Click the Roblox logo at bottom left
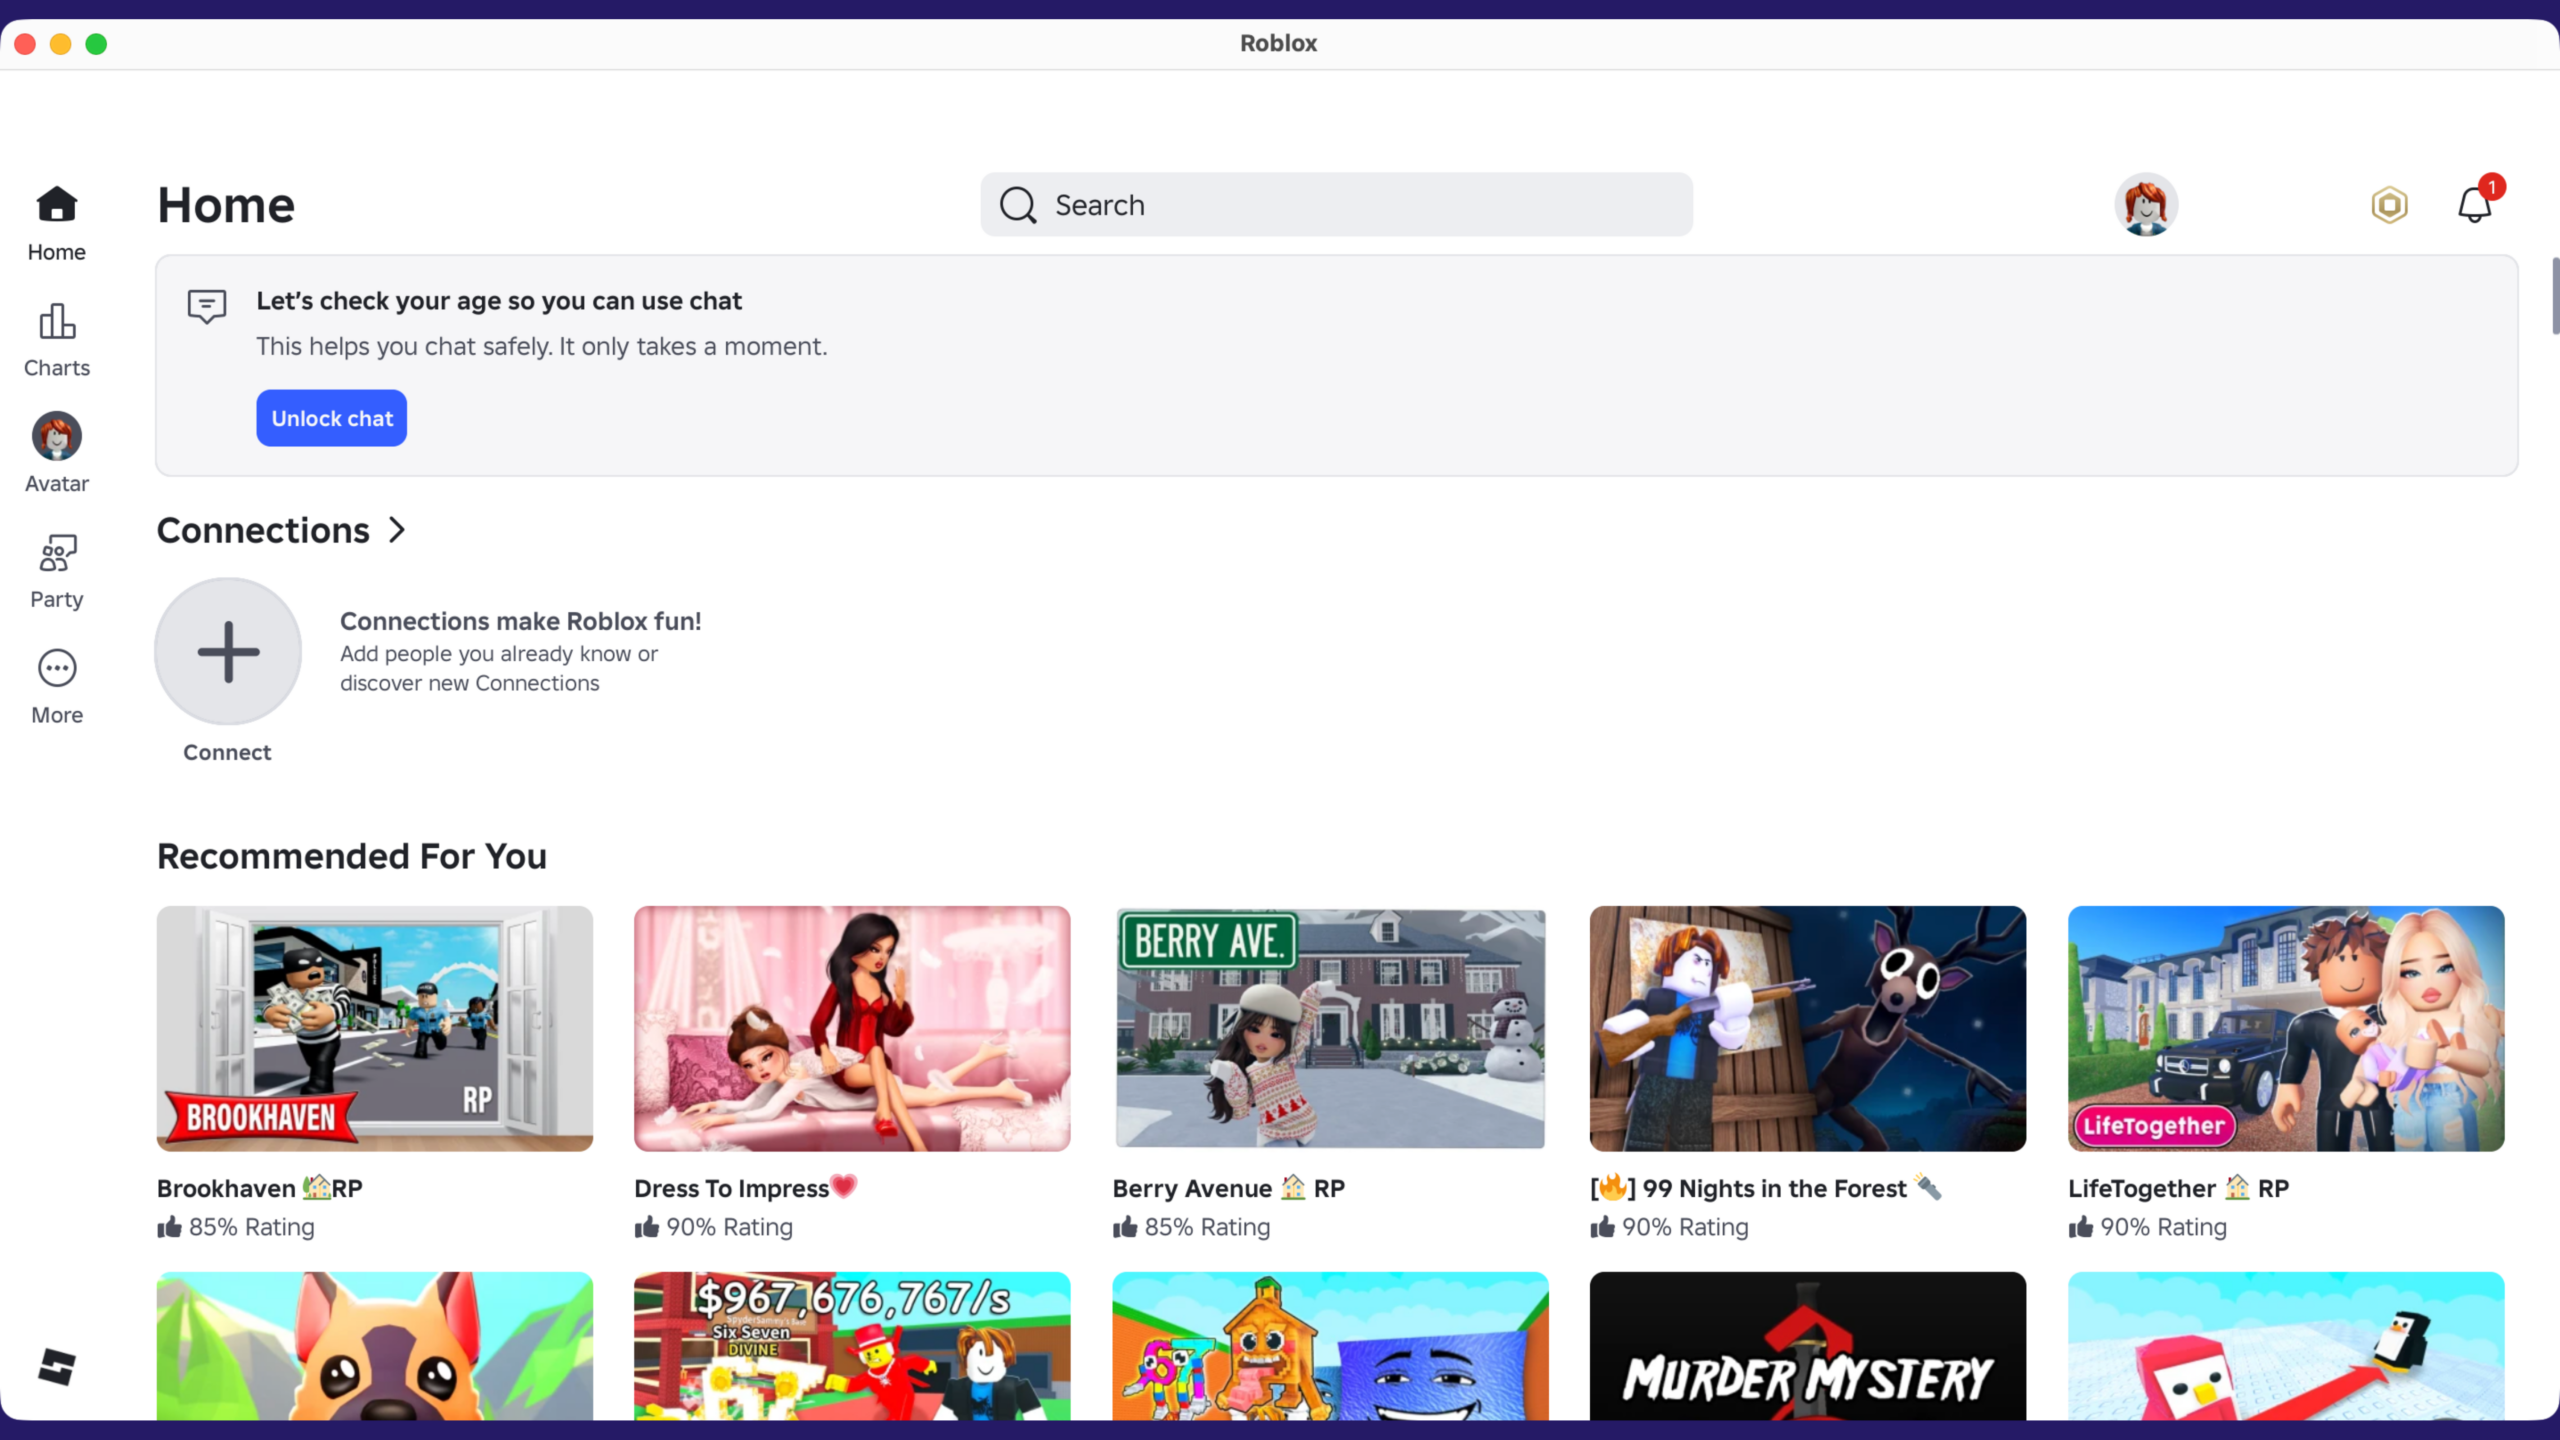This screenshot has width=2560, height=1440. click(57, 1367)
